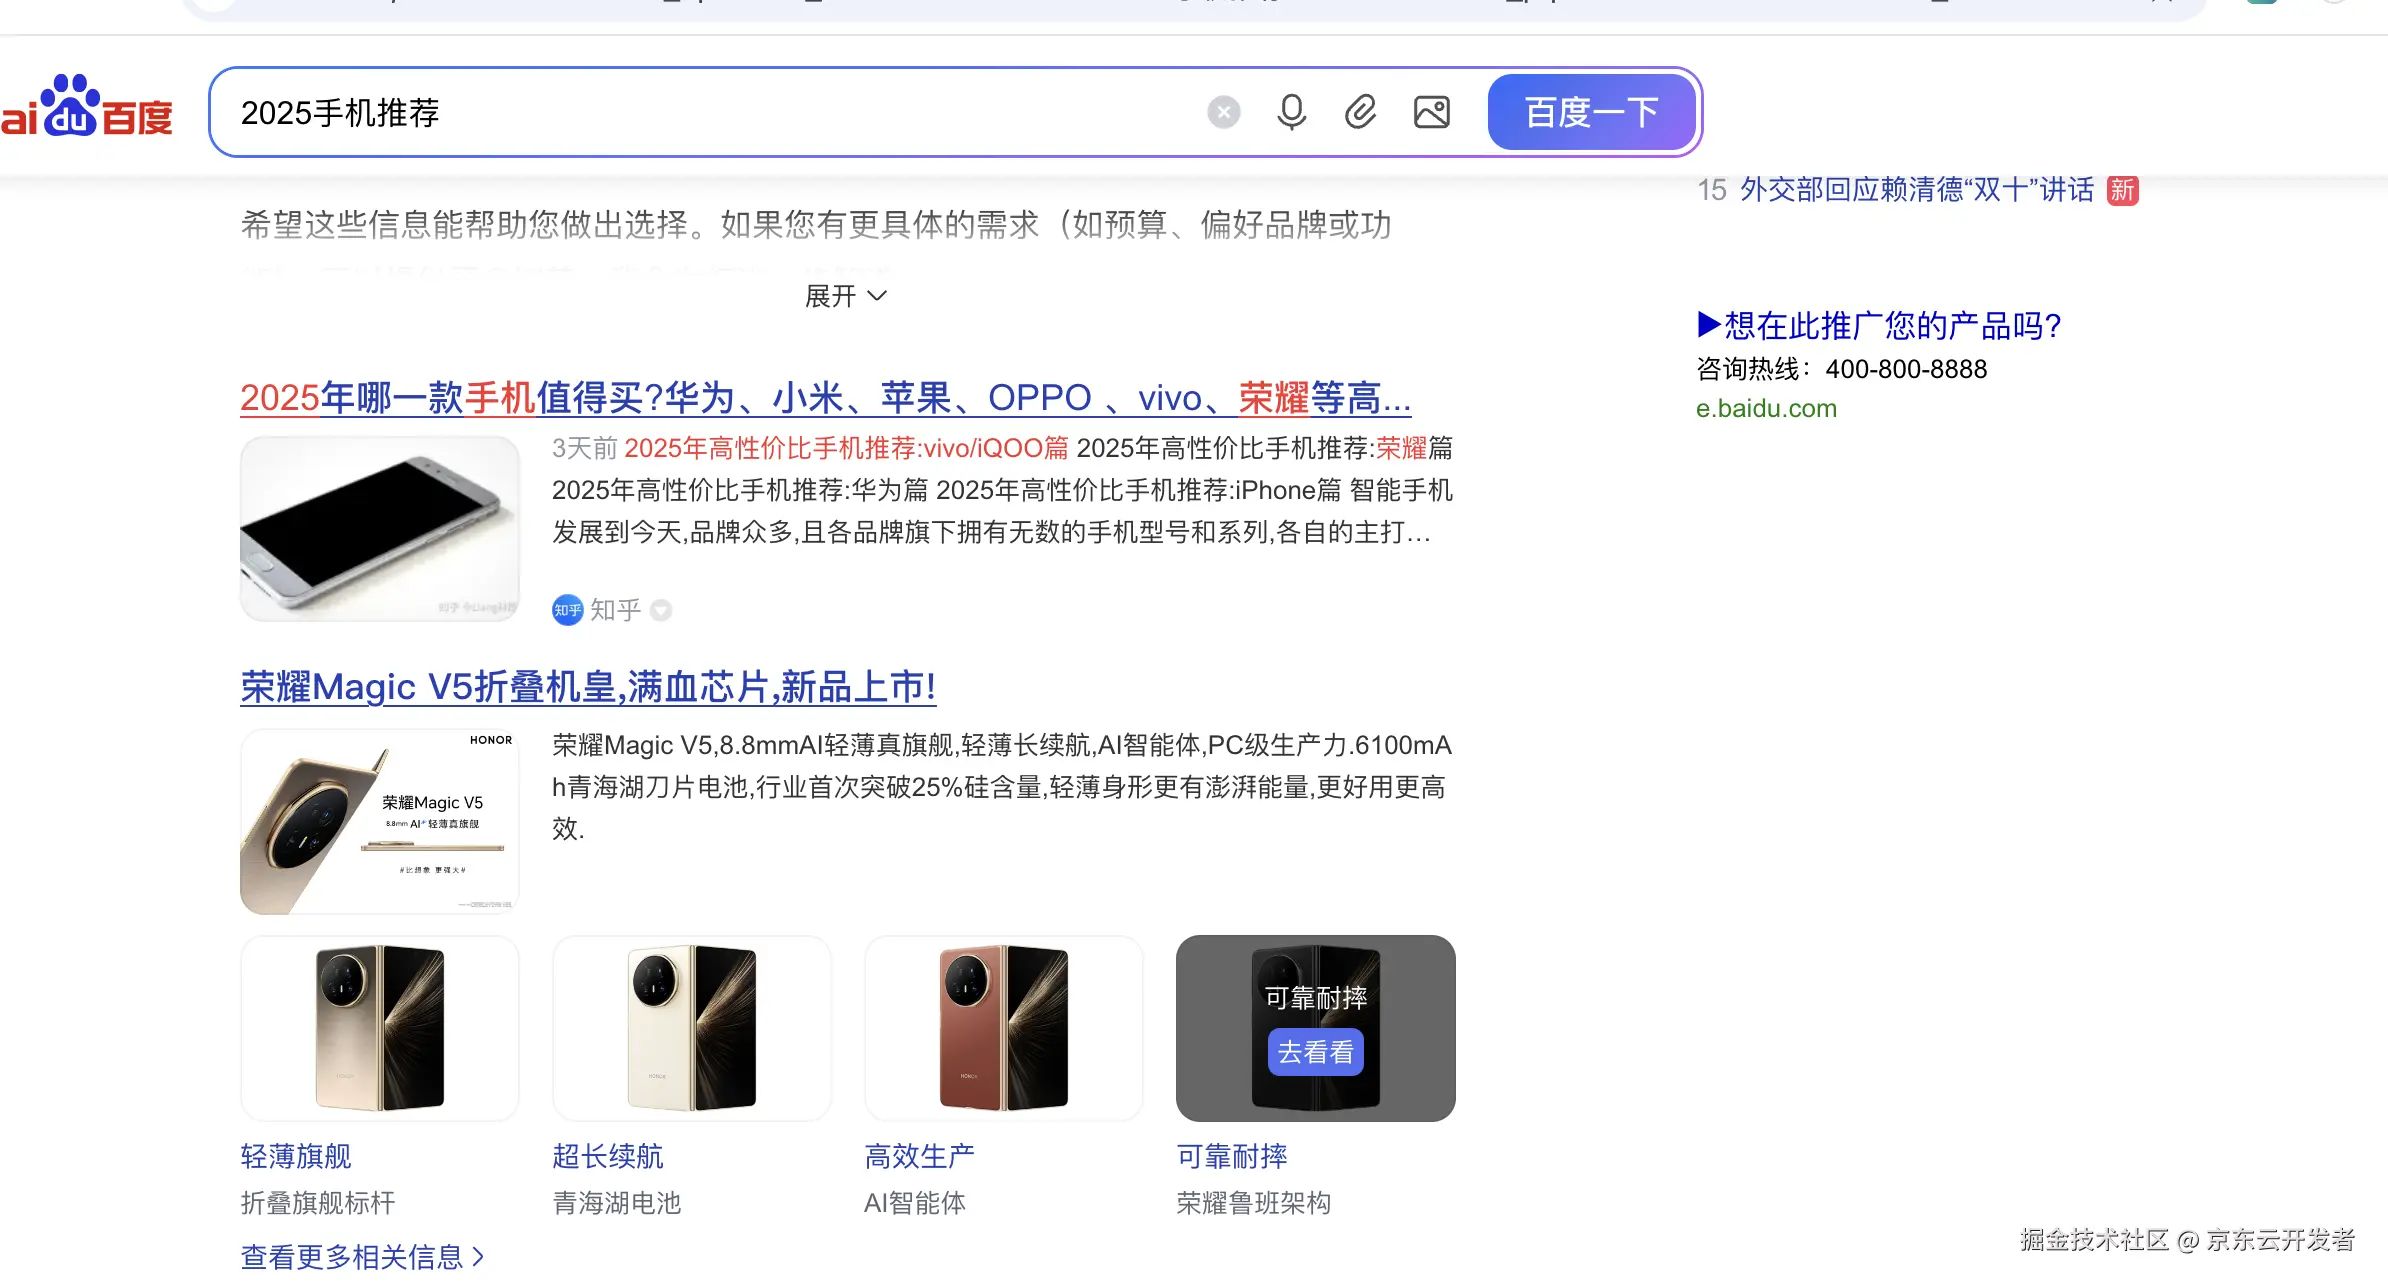
Task: Click the HONOR Magic V5 banner image
Action: pyautogui.click(x=380, y=821)
